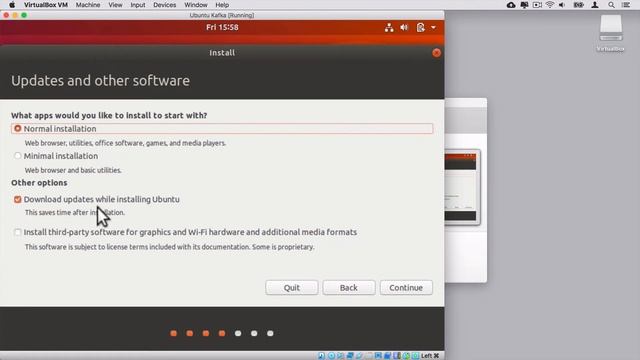Click the green zoom button of VM window
The image size is (640, 360).
[24, 15]
